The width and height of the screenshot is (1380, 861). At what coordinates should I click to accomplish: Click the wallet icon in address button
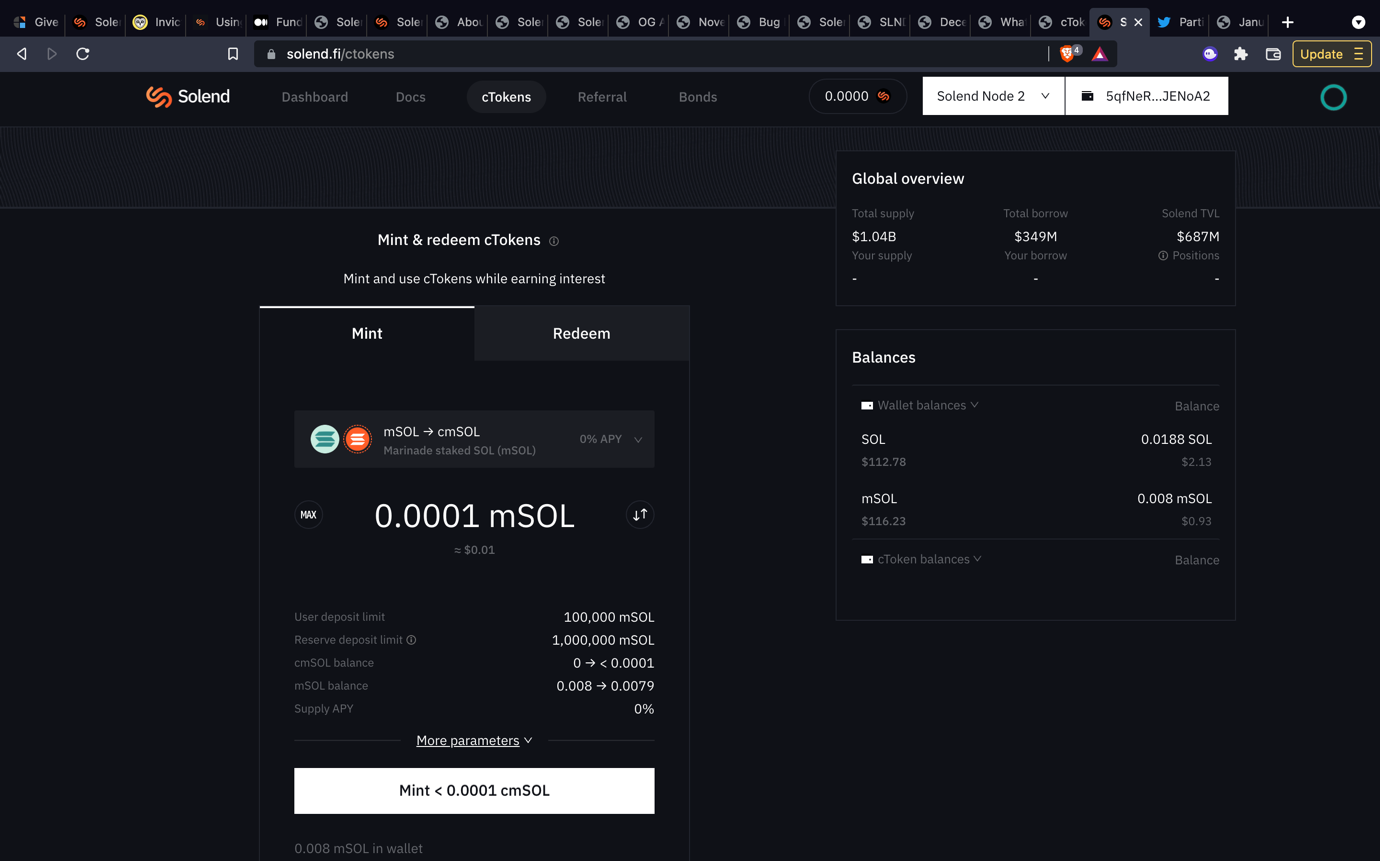click(1087, 96)
